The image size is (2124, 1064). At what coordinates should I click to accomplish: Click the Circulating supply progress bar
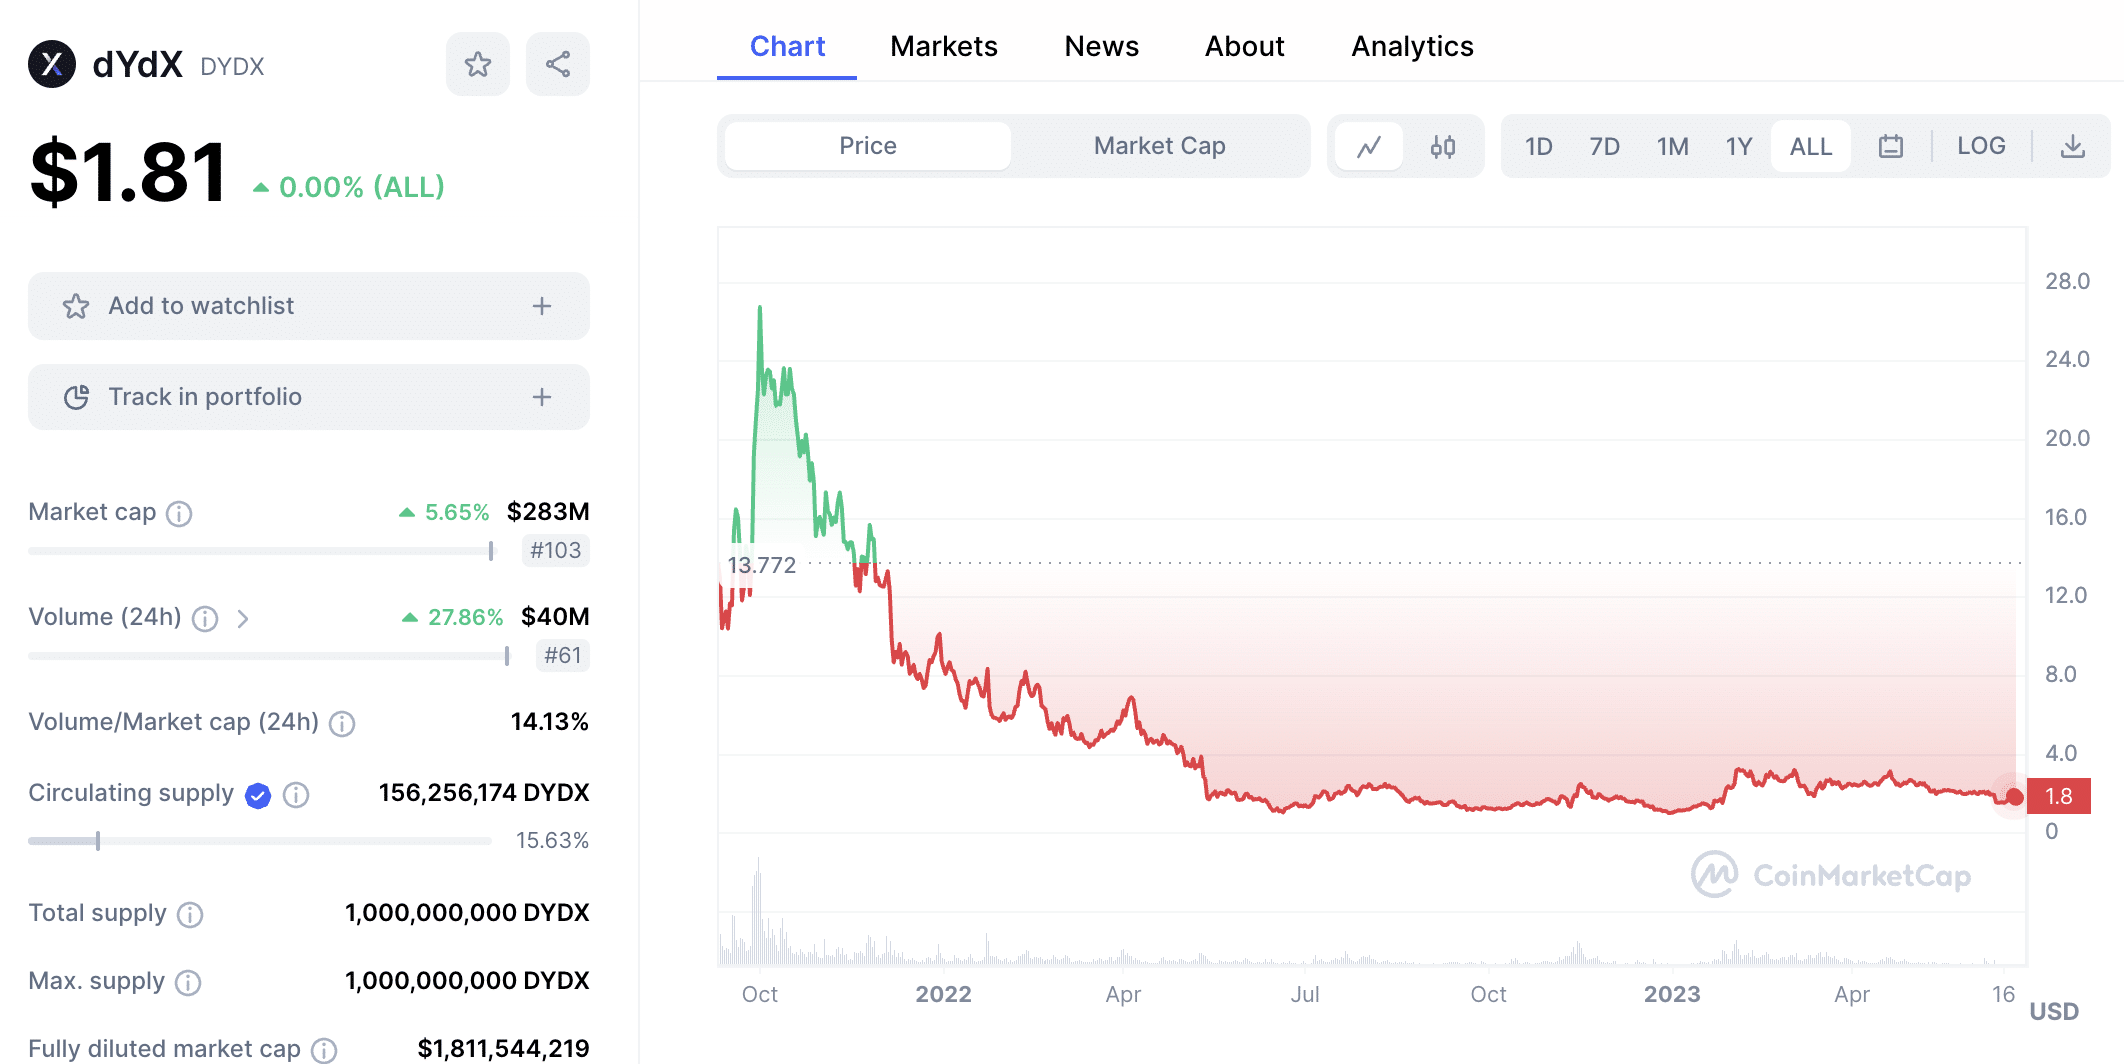coord(260,841)
